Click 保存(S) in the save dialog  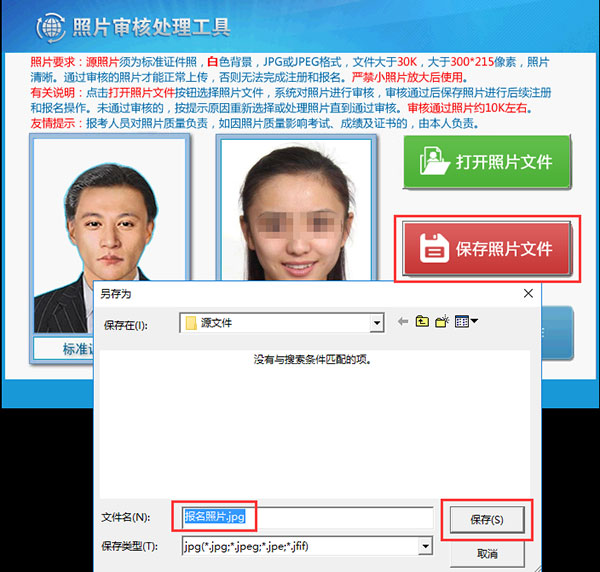(487, 520)
